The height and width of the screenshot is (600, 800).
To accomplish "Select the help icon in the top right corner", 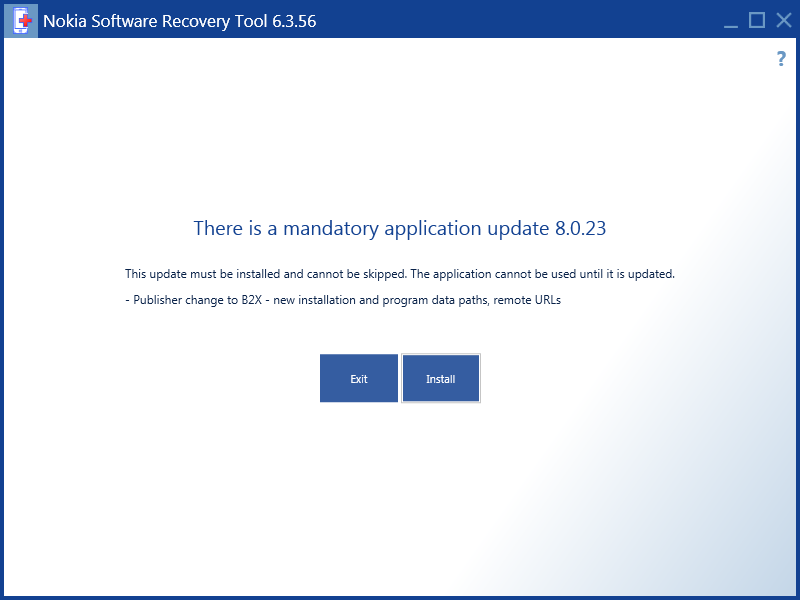I will [781, 59].
